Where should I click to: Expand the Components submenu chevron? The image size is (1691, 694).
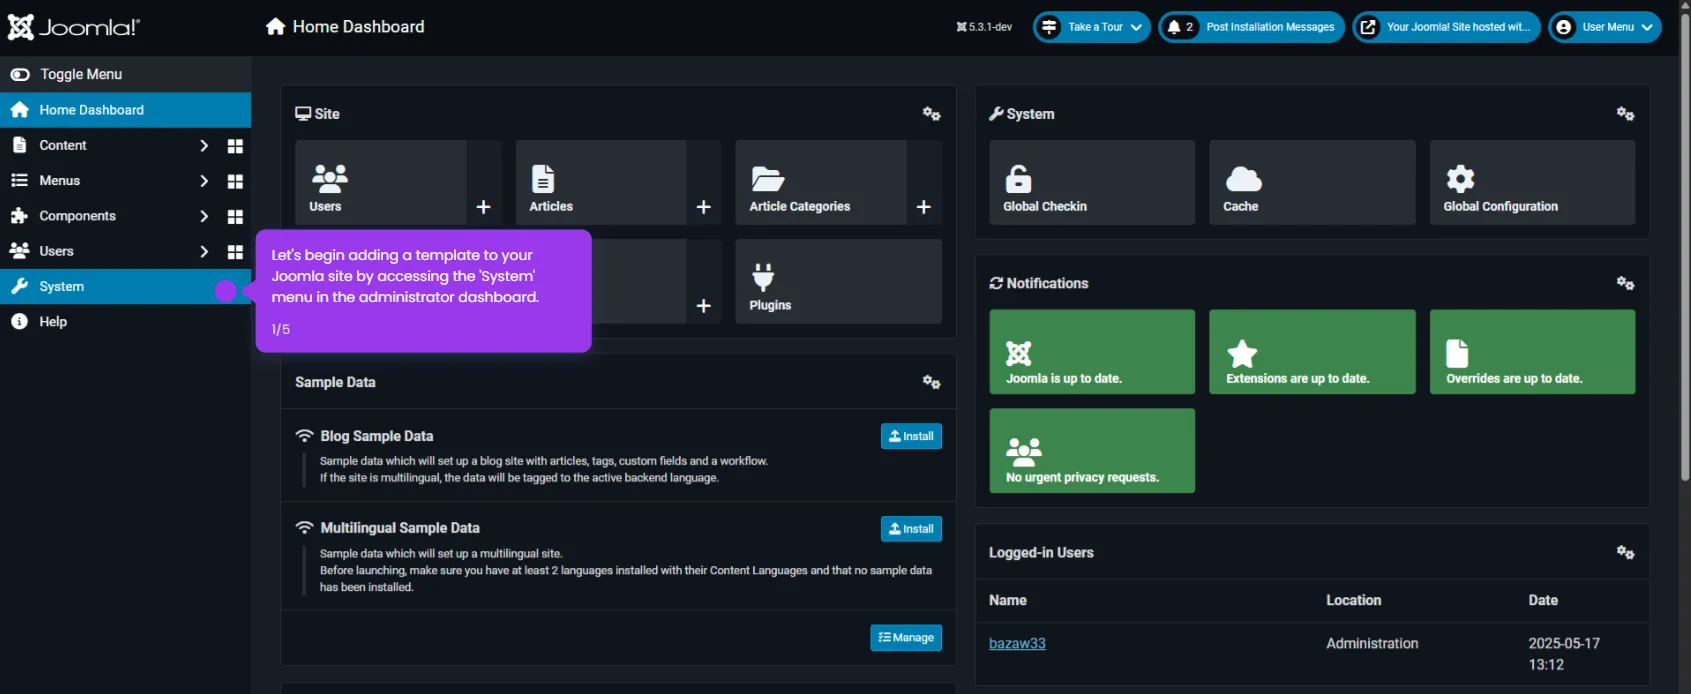click(x=204, y=216)
